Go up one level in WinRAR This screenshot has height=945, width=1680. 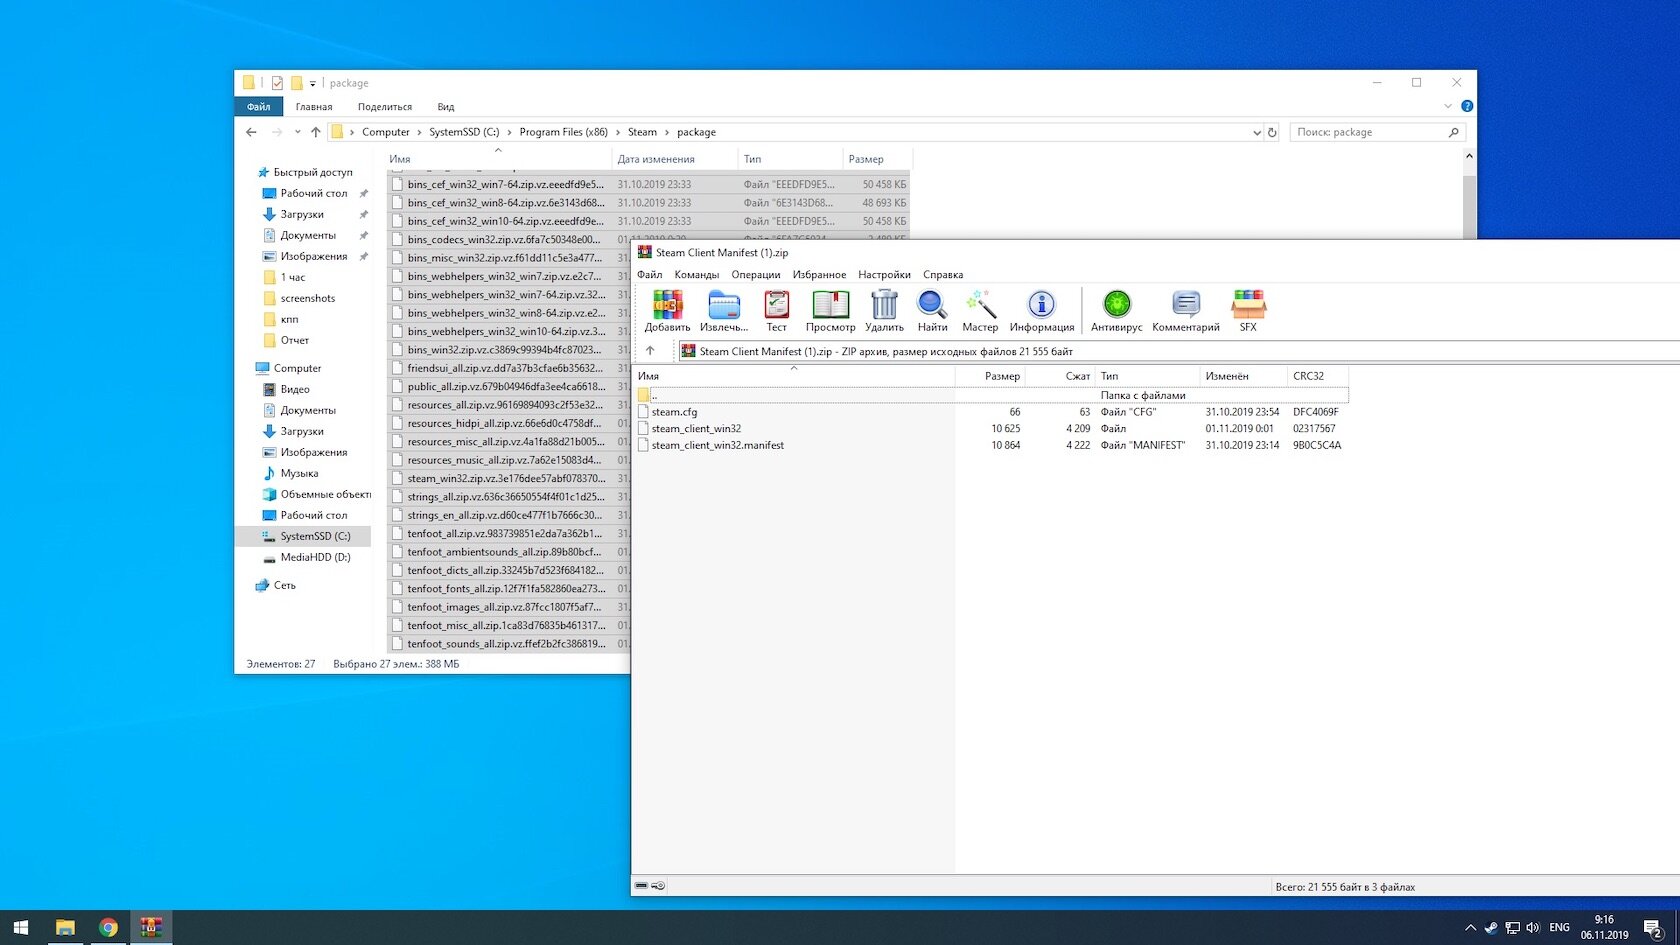(x=650, y=351)
